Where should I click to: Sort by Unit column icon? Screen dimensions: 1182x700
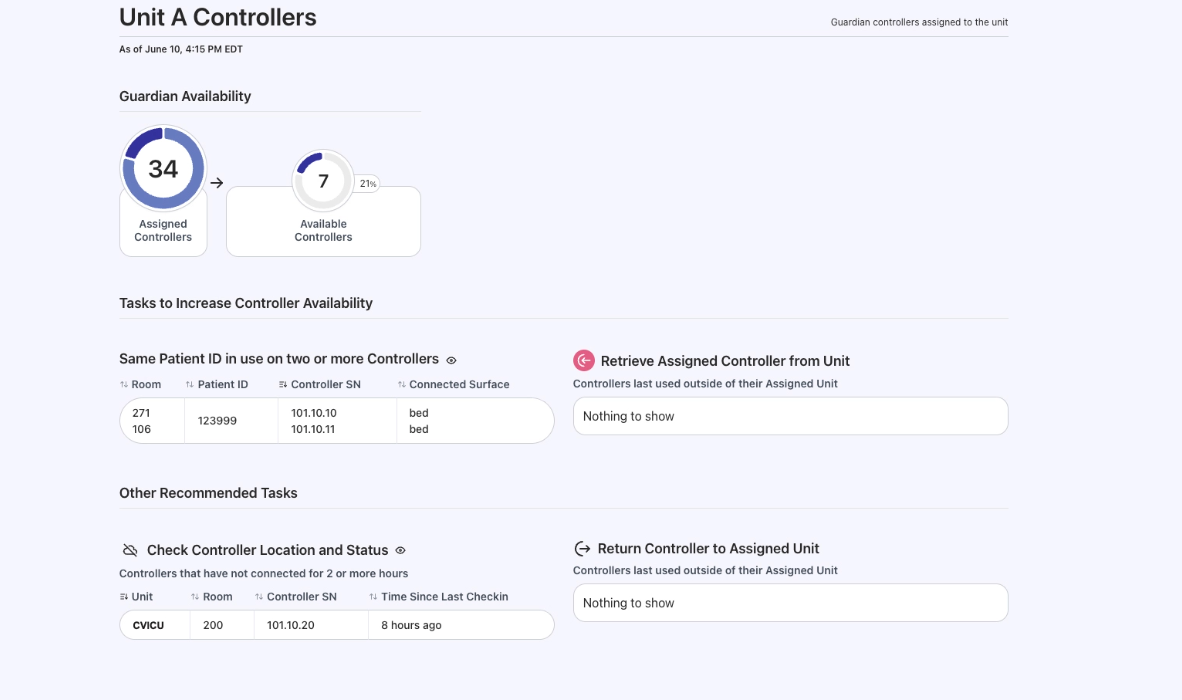[124, 597]
